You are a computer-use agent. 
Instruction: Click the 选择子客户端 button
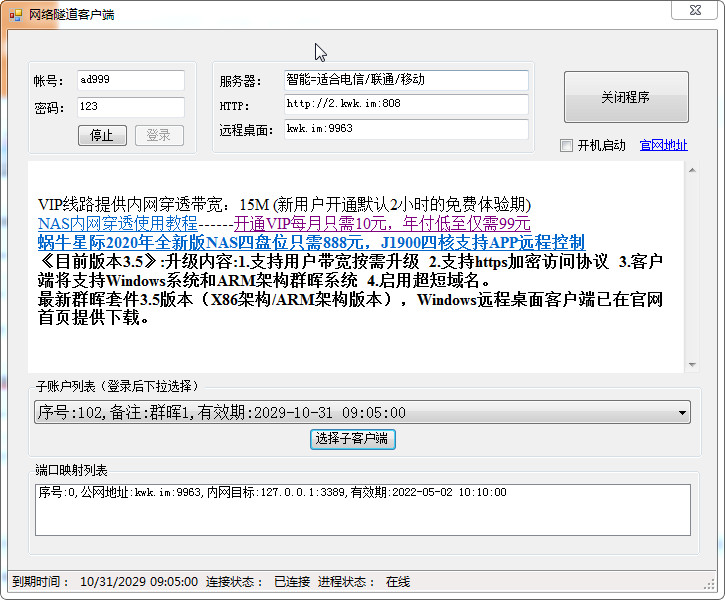pos(353,439)
